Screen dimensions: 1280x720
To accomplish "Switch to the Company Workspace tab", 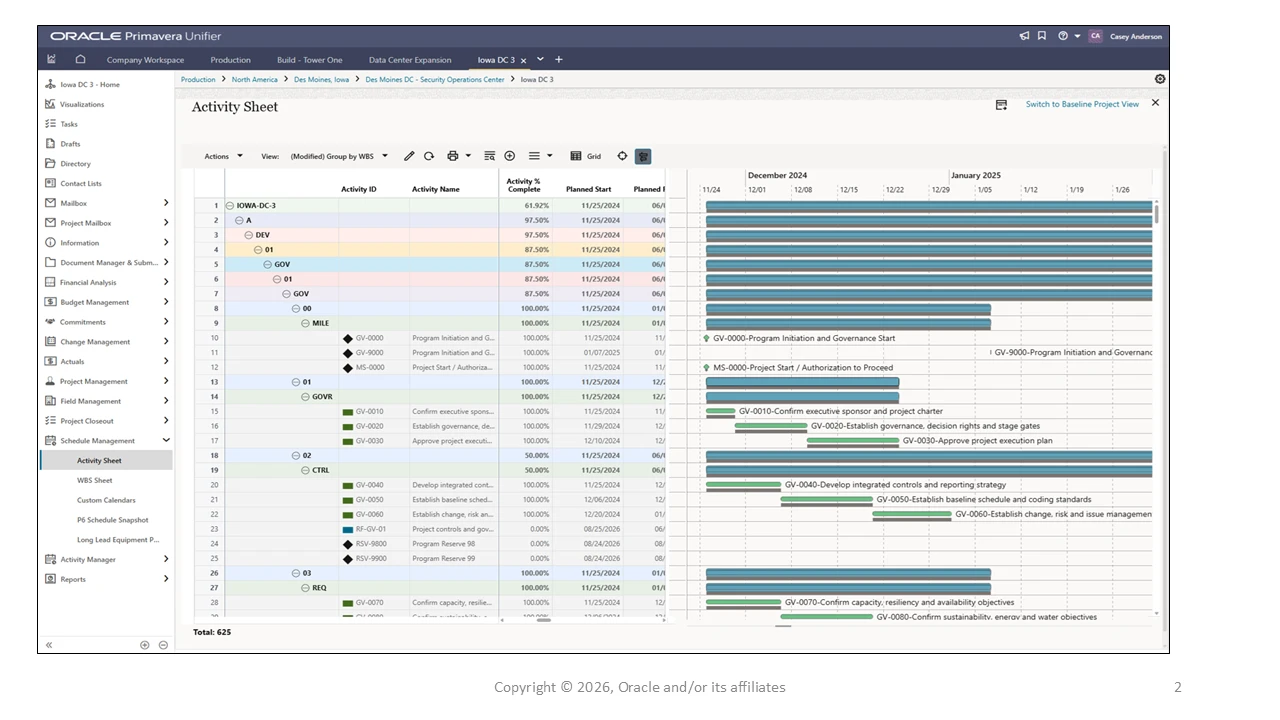I will 145,60.
